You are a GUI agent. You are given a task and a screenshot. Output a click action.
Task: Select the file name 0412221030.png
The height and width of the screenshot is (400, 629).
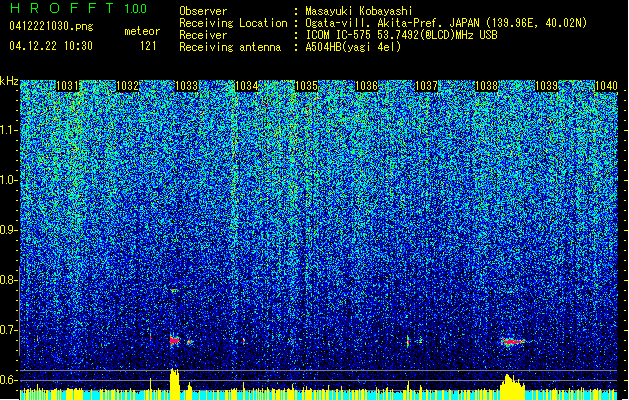point(51,26)
